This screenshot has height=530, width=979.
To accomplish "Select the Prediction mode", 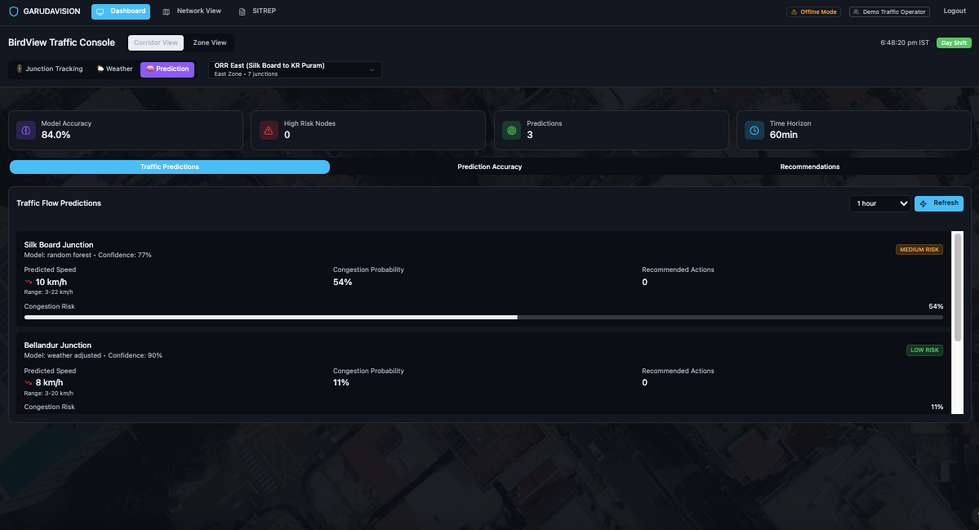I will pyautogui.click(x=167, y=69).
